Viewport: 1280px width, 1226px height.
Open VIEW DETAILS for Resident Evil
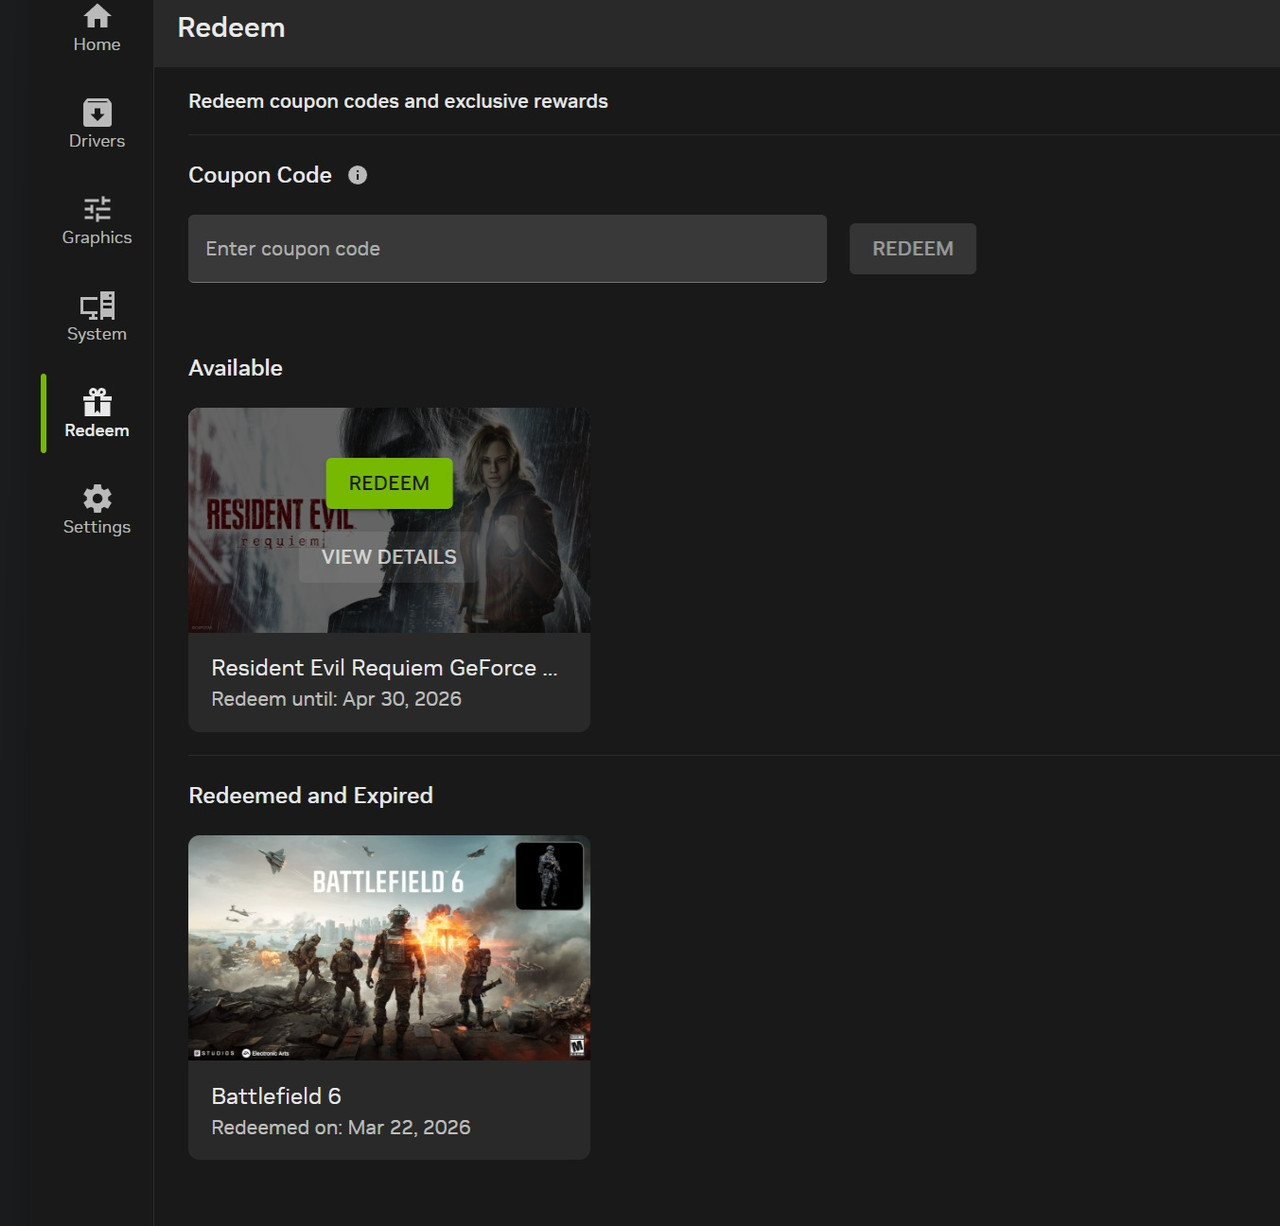coord(389,557)
